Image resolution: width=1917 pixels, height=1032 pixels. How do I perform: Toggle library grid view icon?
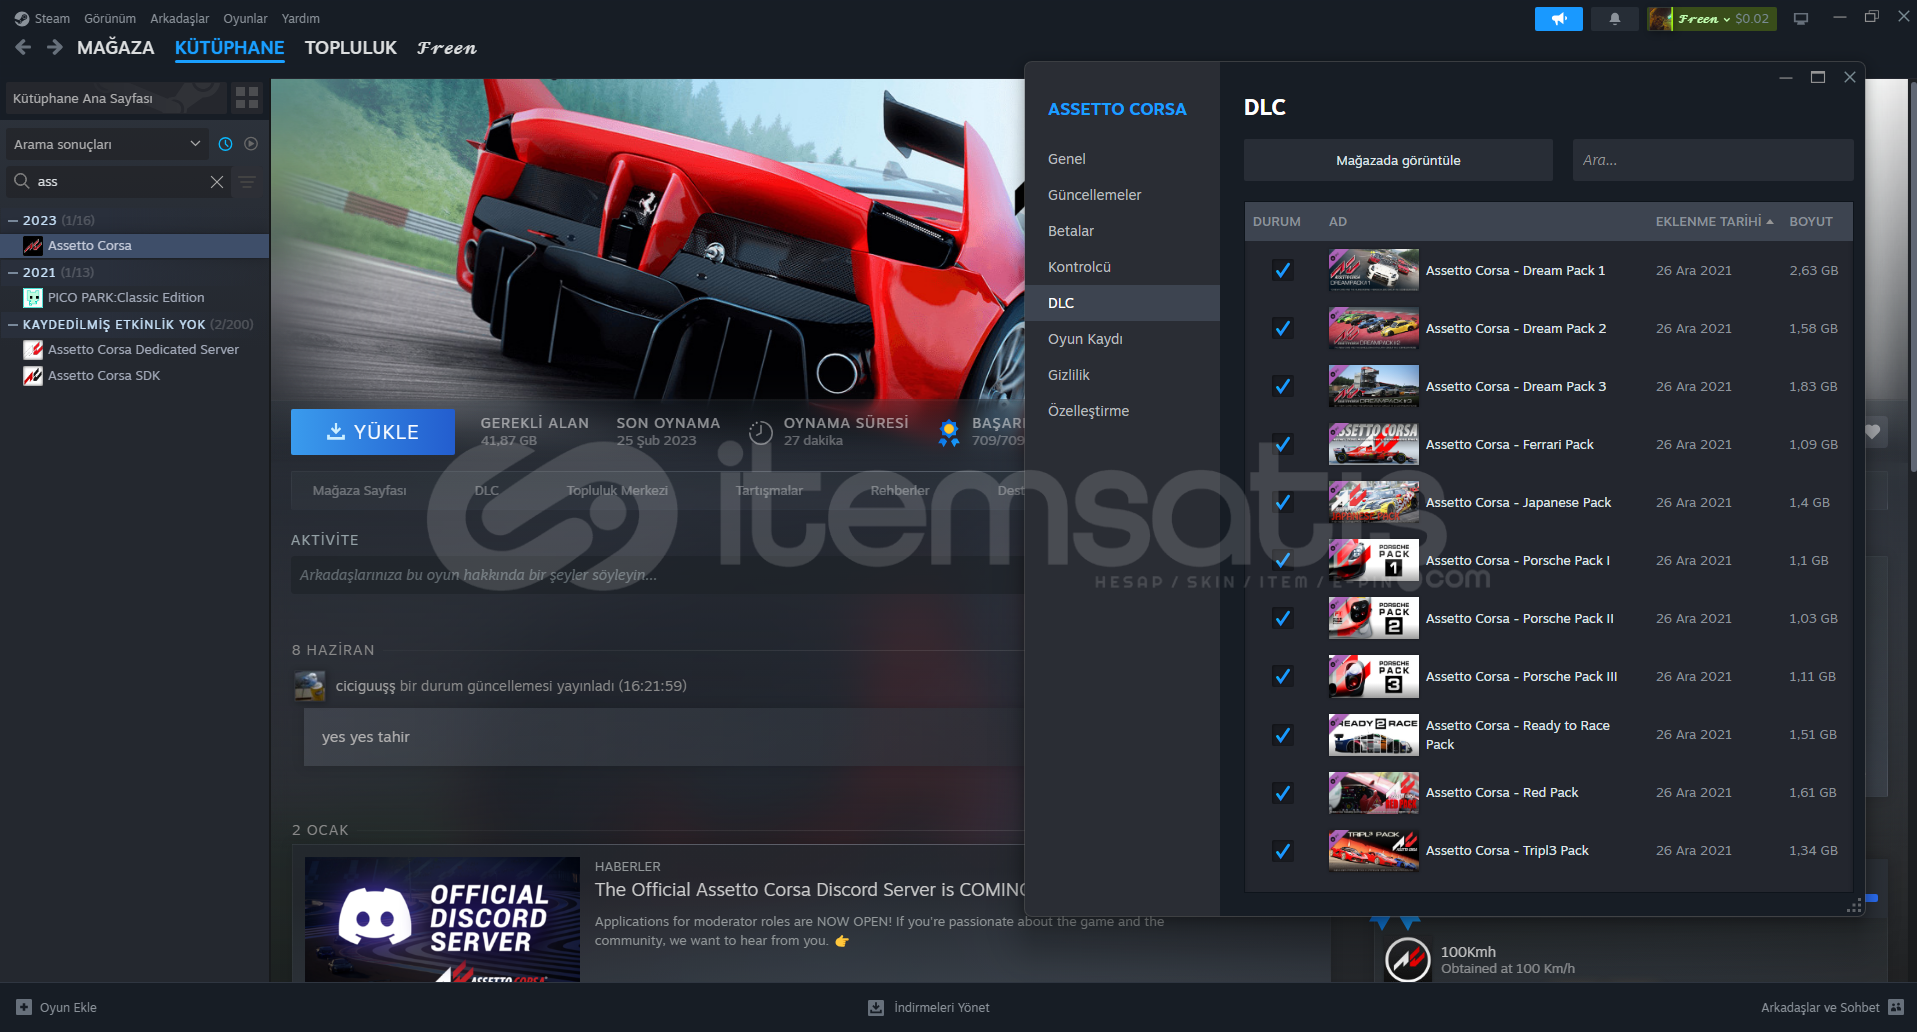(246, 98)
